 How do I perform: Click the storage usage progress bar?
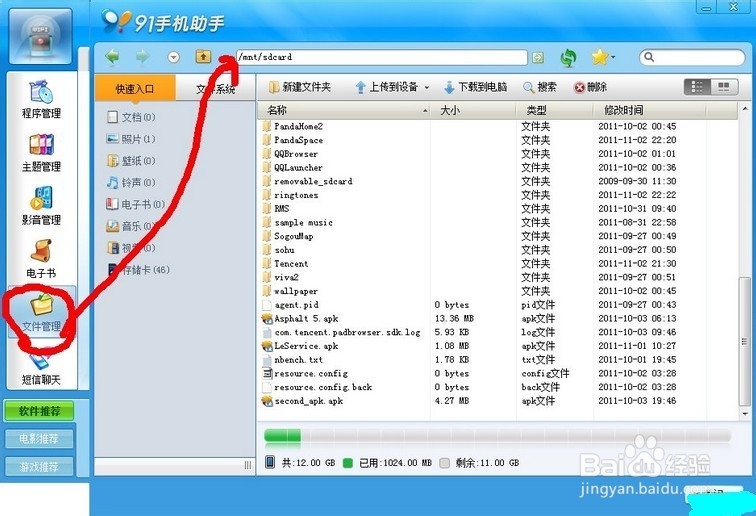[x=497, y=435]
